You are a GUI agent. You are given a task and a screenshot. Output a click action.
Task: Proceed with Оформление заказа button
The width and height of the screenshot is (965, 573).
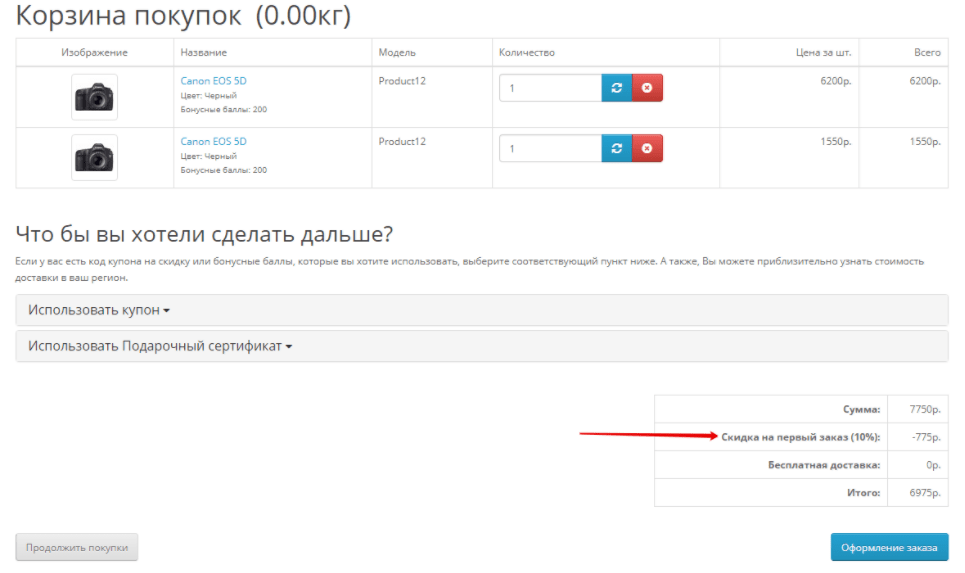click(889, 547)
